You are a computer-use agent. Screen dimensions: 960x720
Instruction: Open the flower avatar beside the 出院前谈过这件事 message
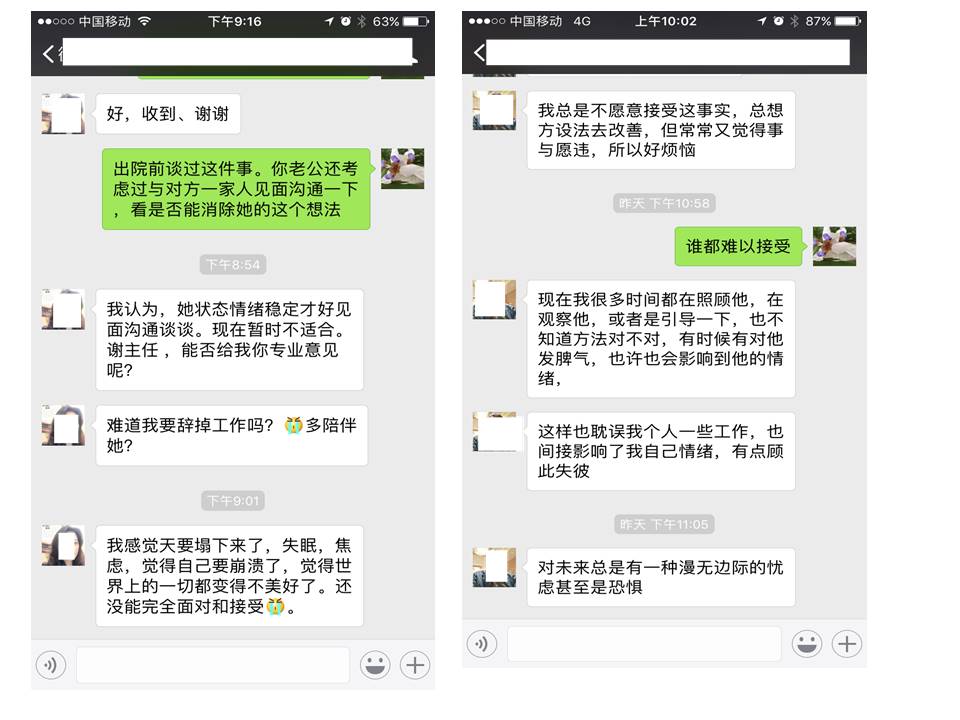pos(402,169)
